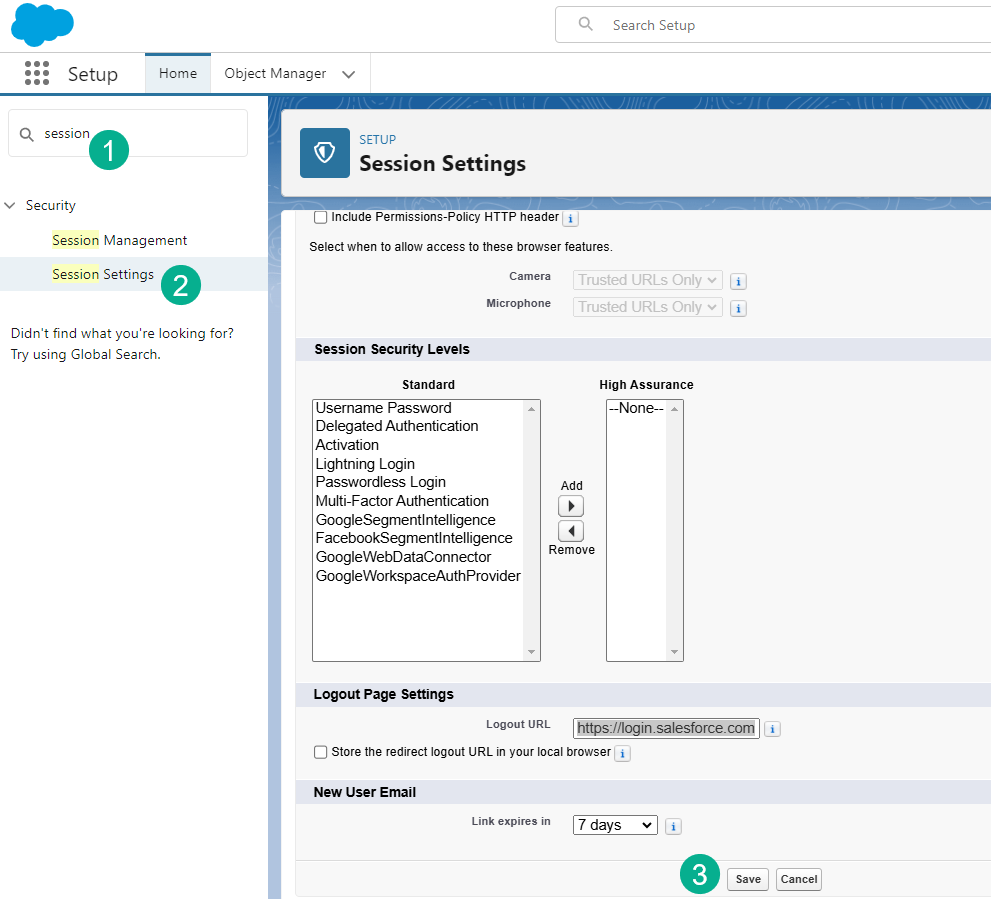991x899 pixels.
Task: Save the Session Settings changes
Action: (747, 878)
